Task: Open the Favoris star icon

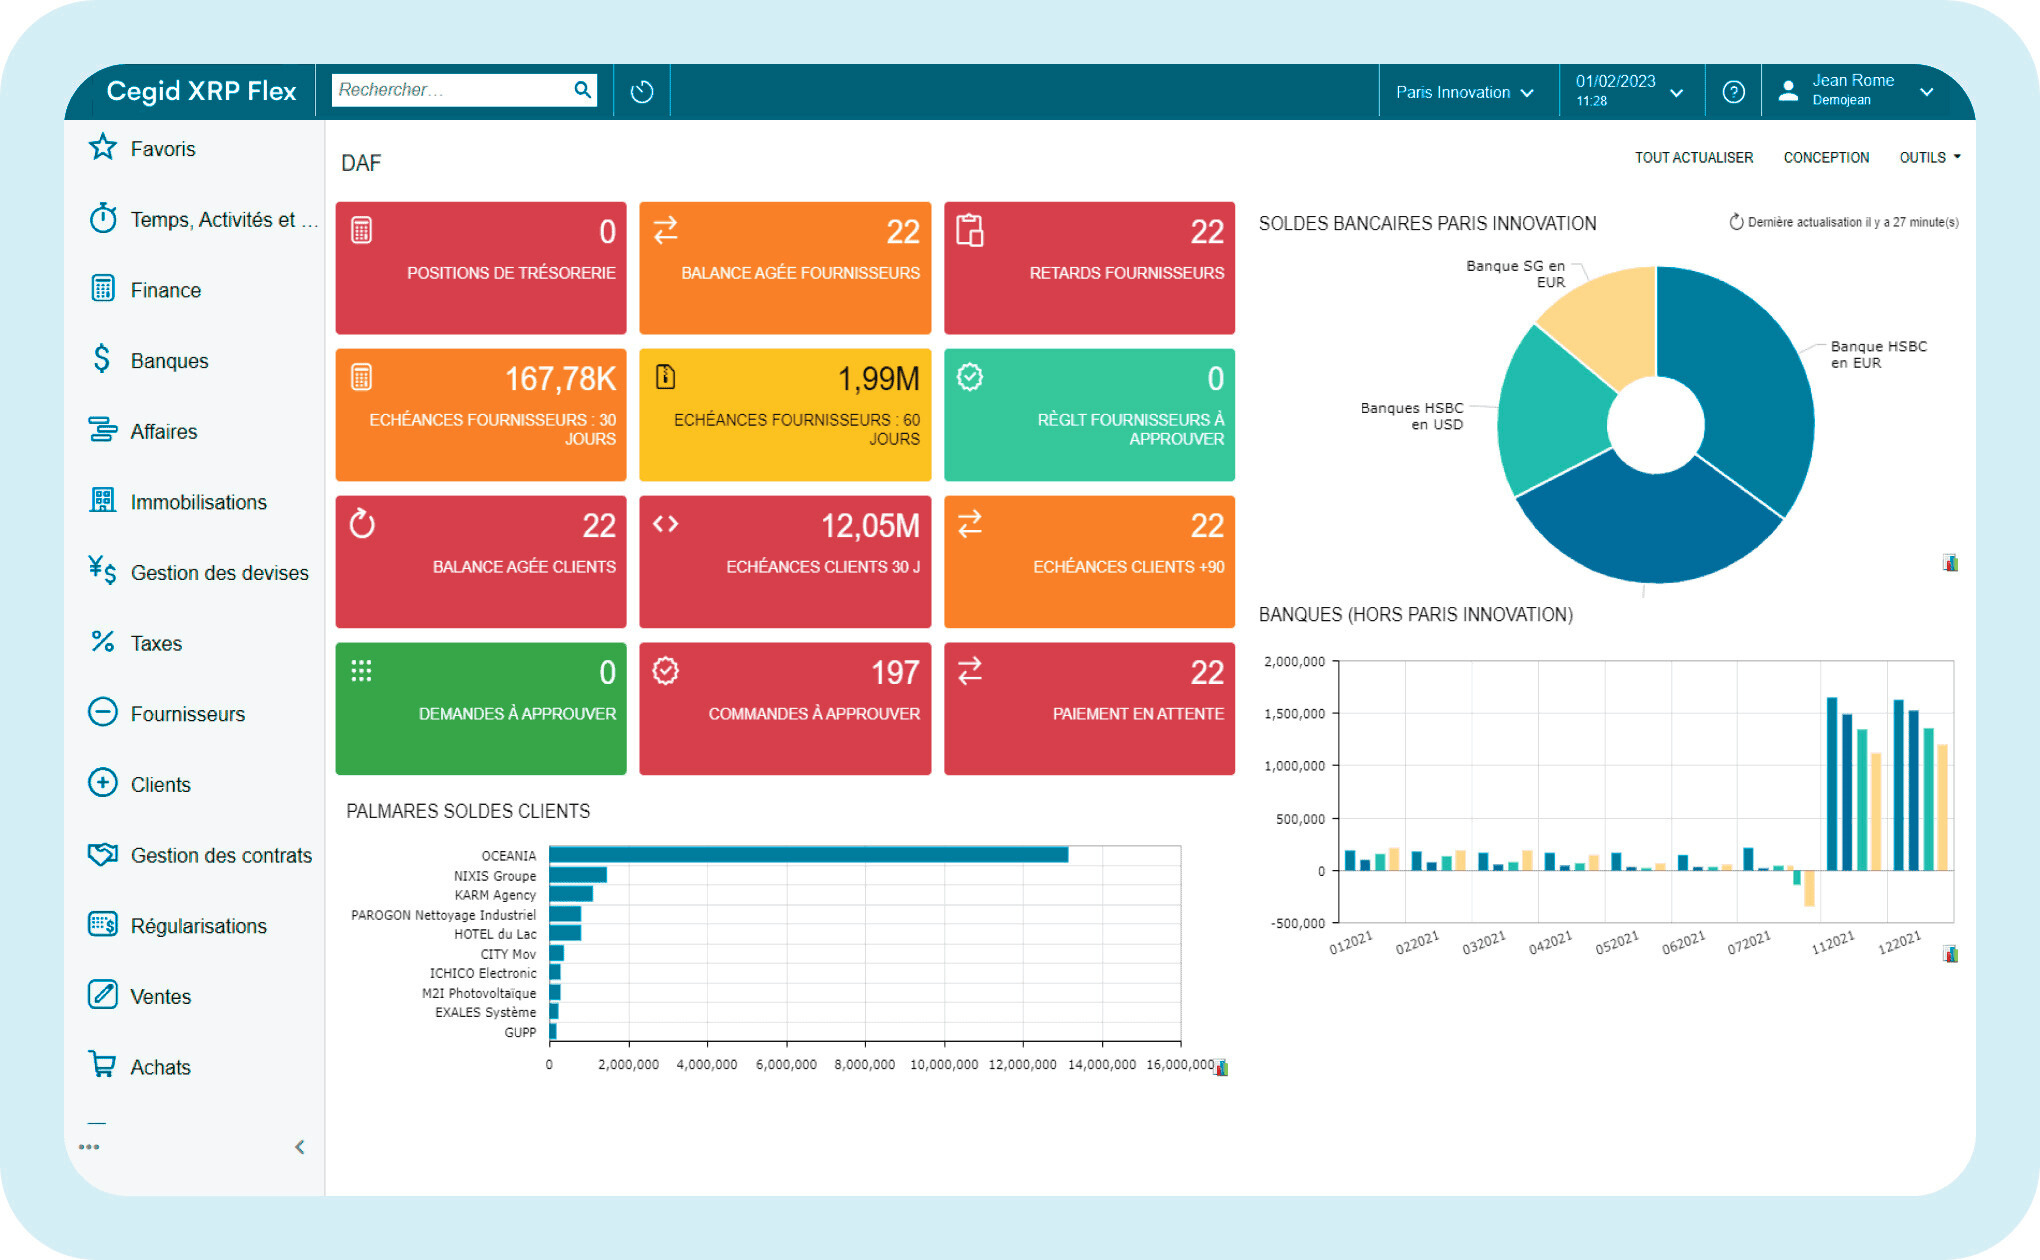Action: click(x=102, y=148)
